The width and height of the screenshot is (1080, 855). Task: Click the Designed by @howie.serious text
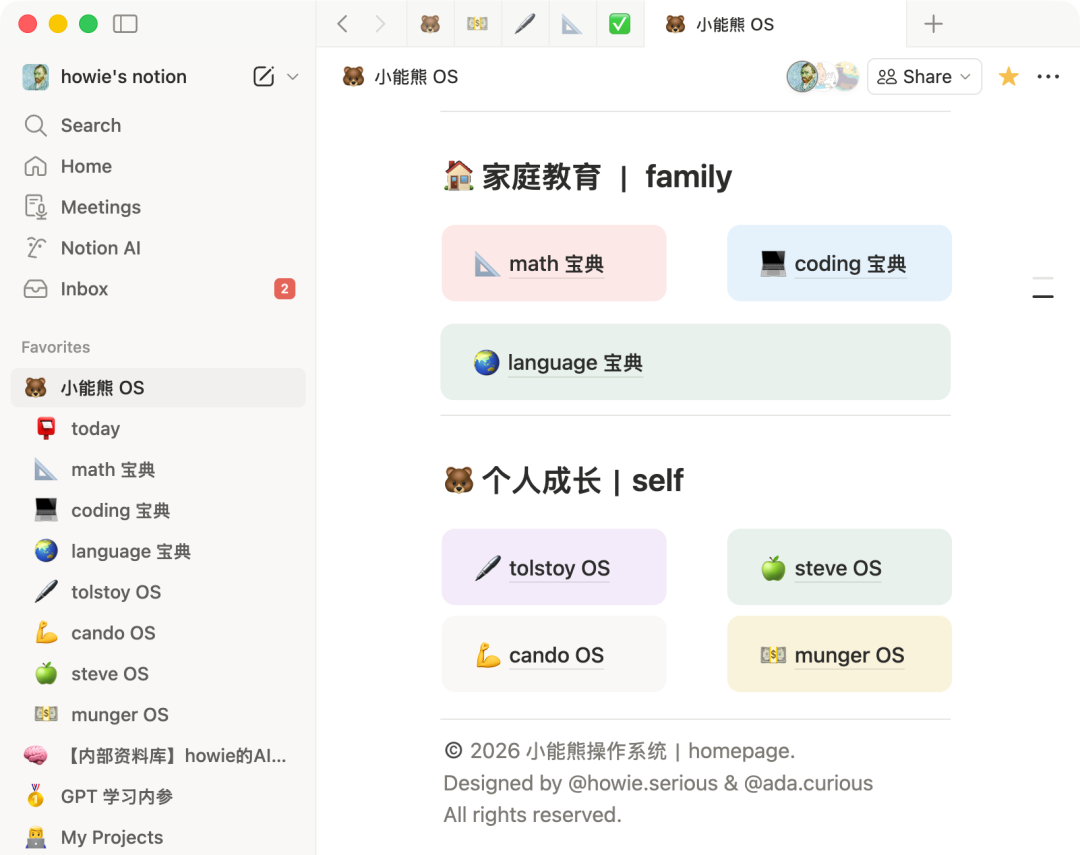(658, 783)
